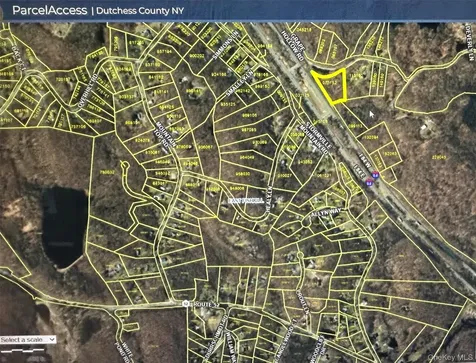Select parcel number 924188

coord(219,75)
